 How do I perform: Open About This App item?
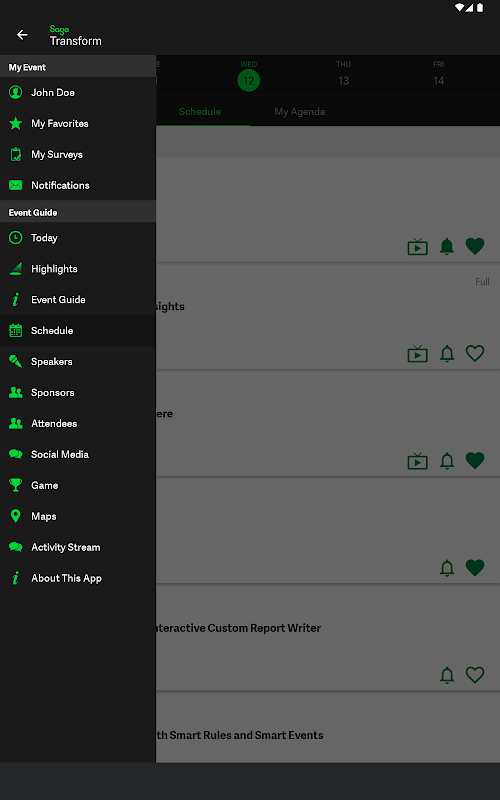[x=78, y=578]
